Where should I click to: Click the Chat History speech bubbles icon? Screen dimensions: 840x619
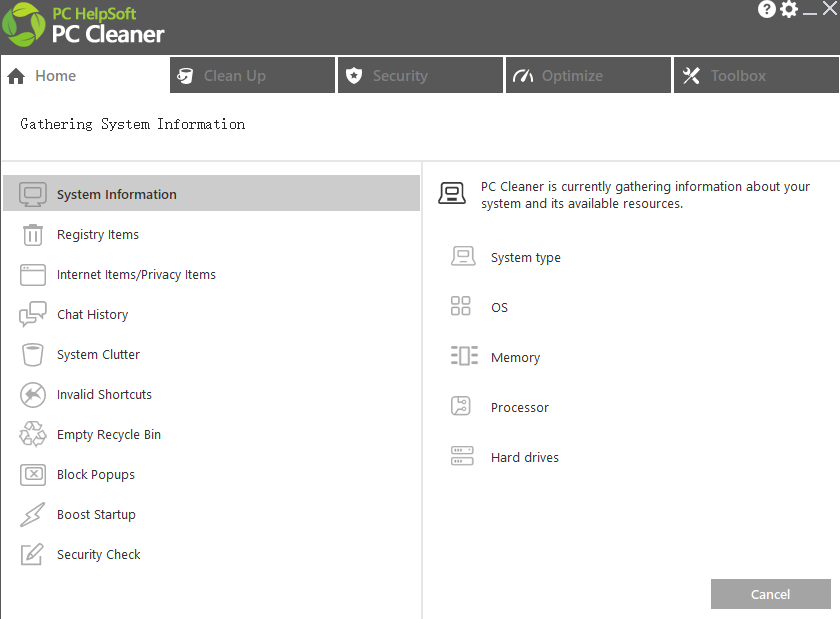click(x=33, y=315)
